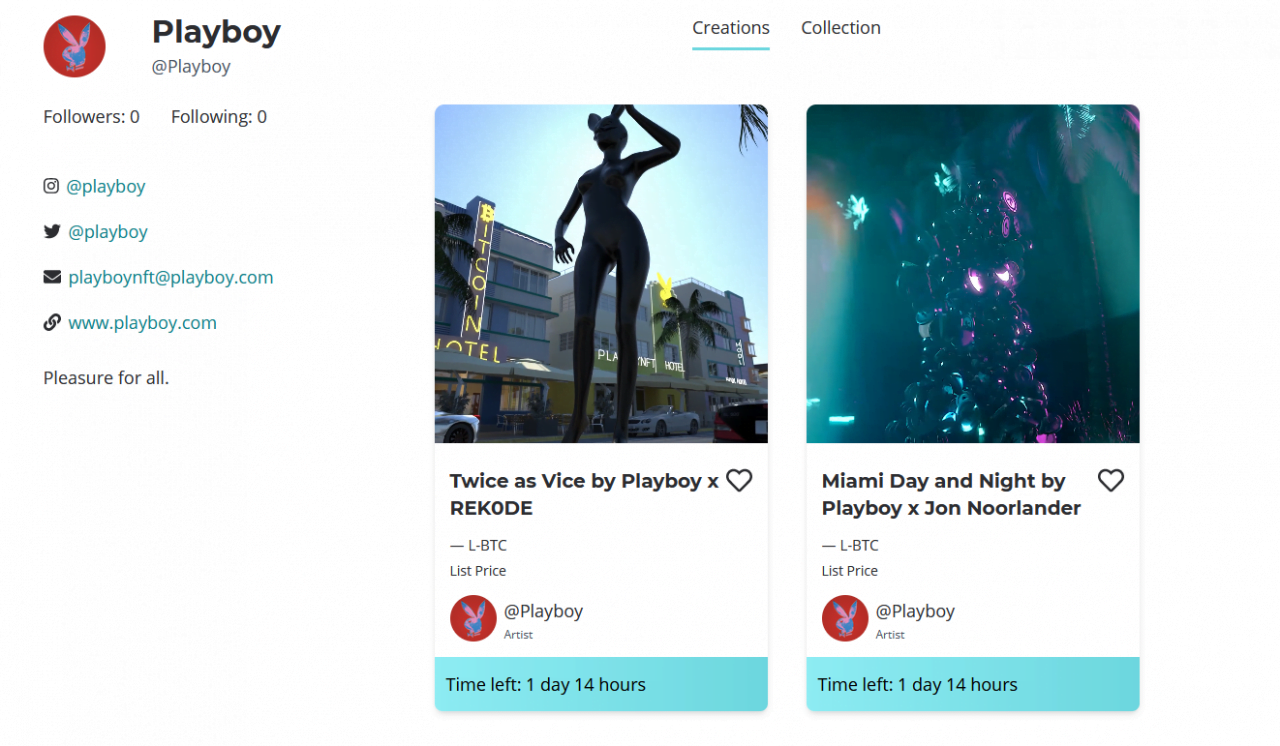Click the Twice as Vice by Playboy title
The width and height of the screenshot is (1280, 746).
(x=584, y=494)
